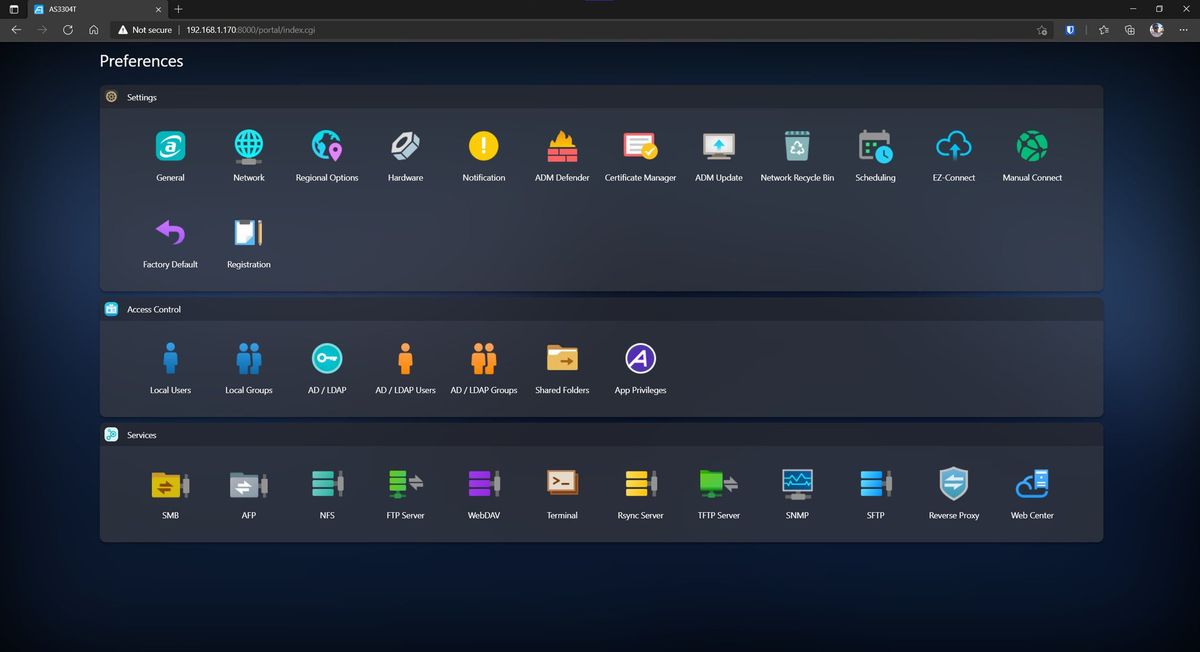The width and height of the screenshot is (1200, 652).
Task: Open Rsync Server icon
Action: 640,484
